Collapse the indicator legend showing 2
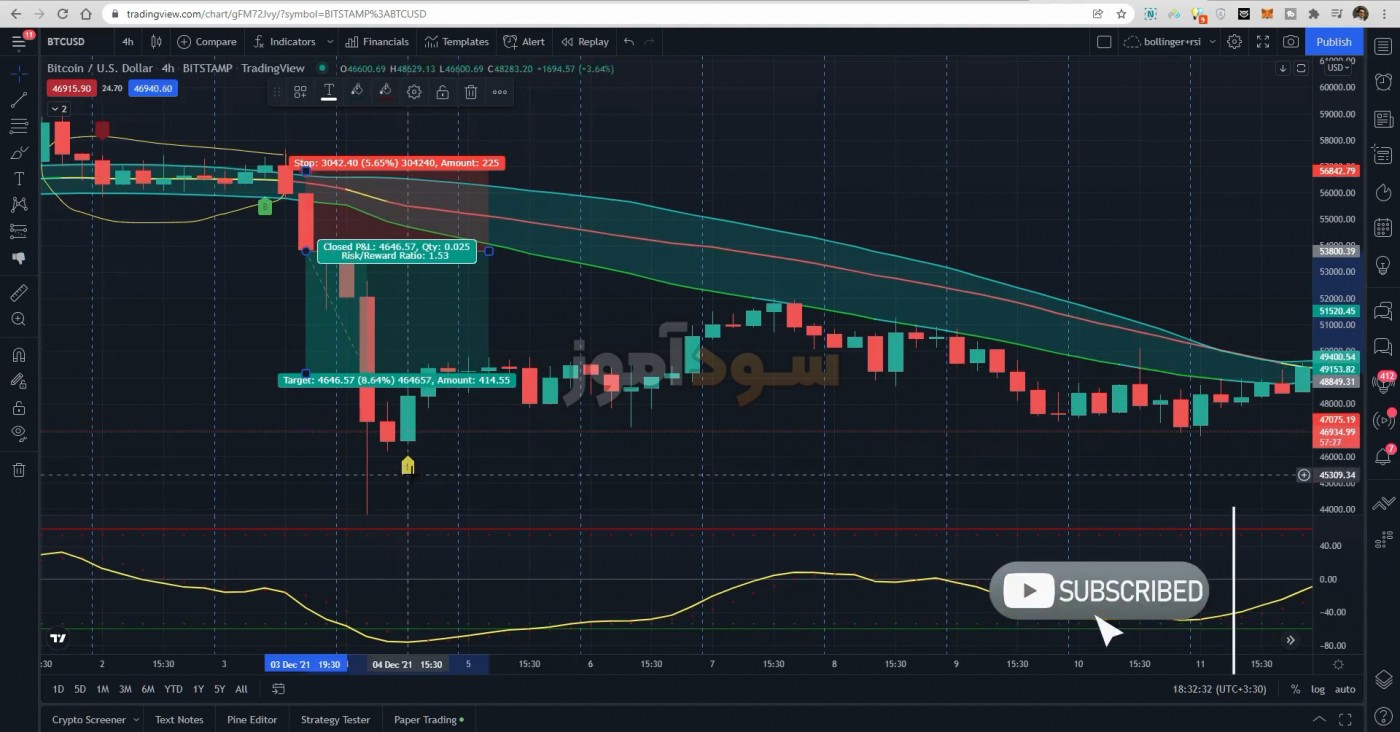Viewport: 1400px width, 732px height. point(59,109)
